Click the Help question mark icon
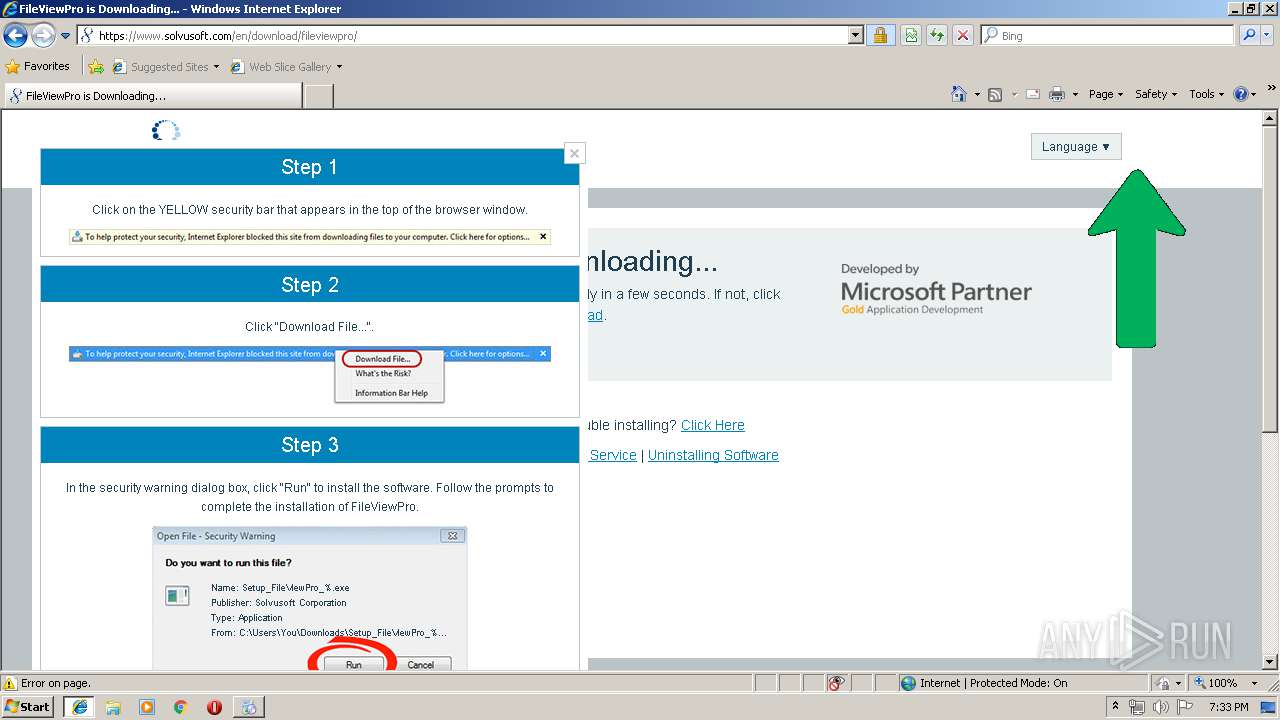Image resolution: width=1280 pixels, height=720 pixels. pos(1241,94)
